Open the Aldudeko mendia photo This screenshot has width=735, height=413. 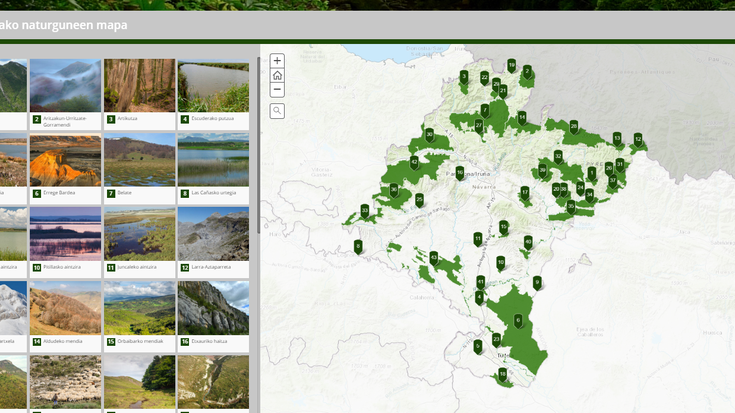pyautogui.click(x=65, y=308)
